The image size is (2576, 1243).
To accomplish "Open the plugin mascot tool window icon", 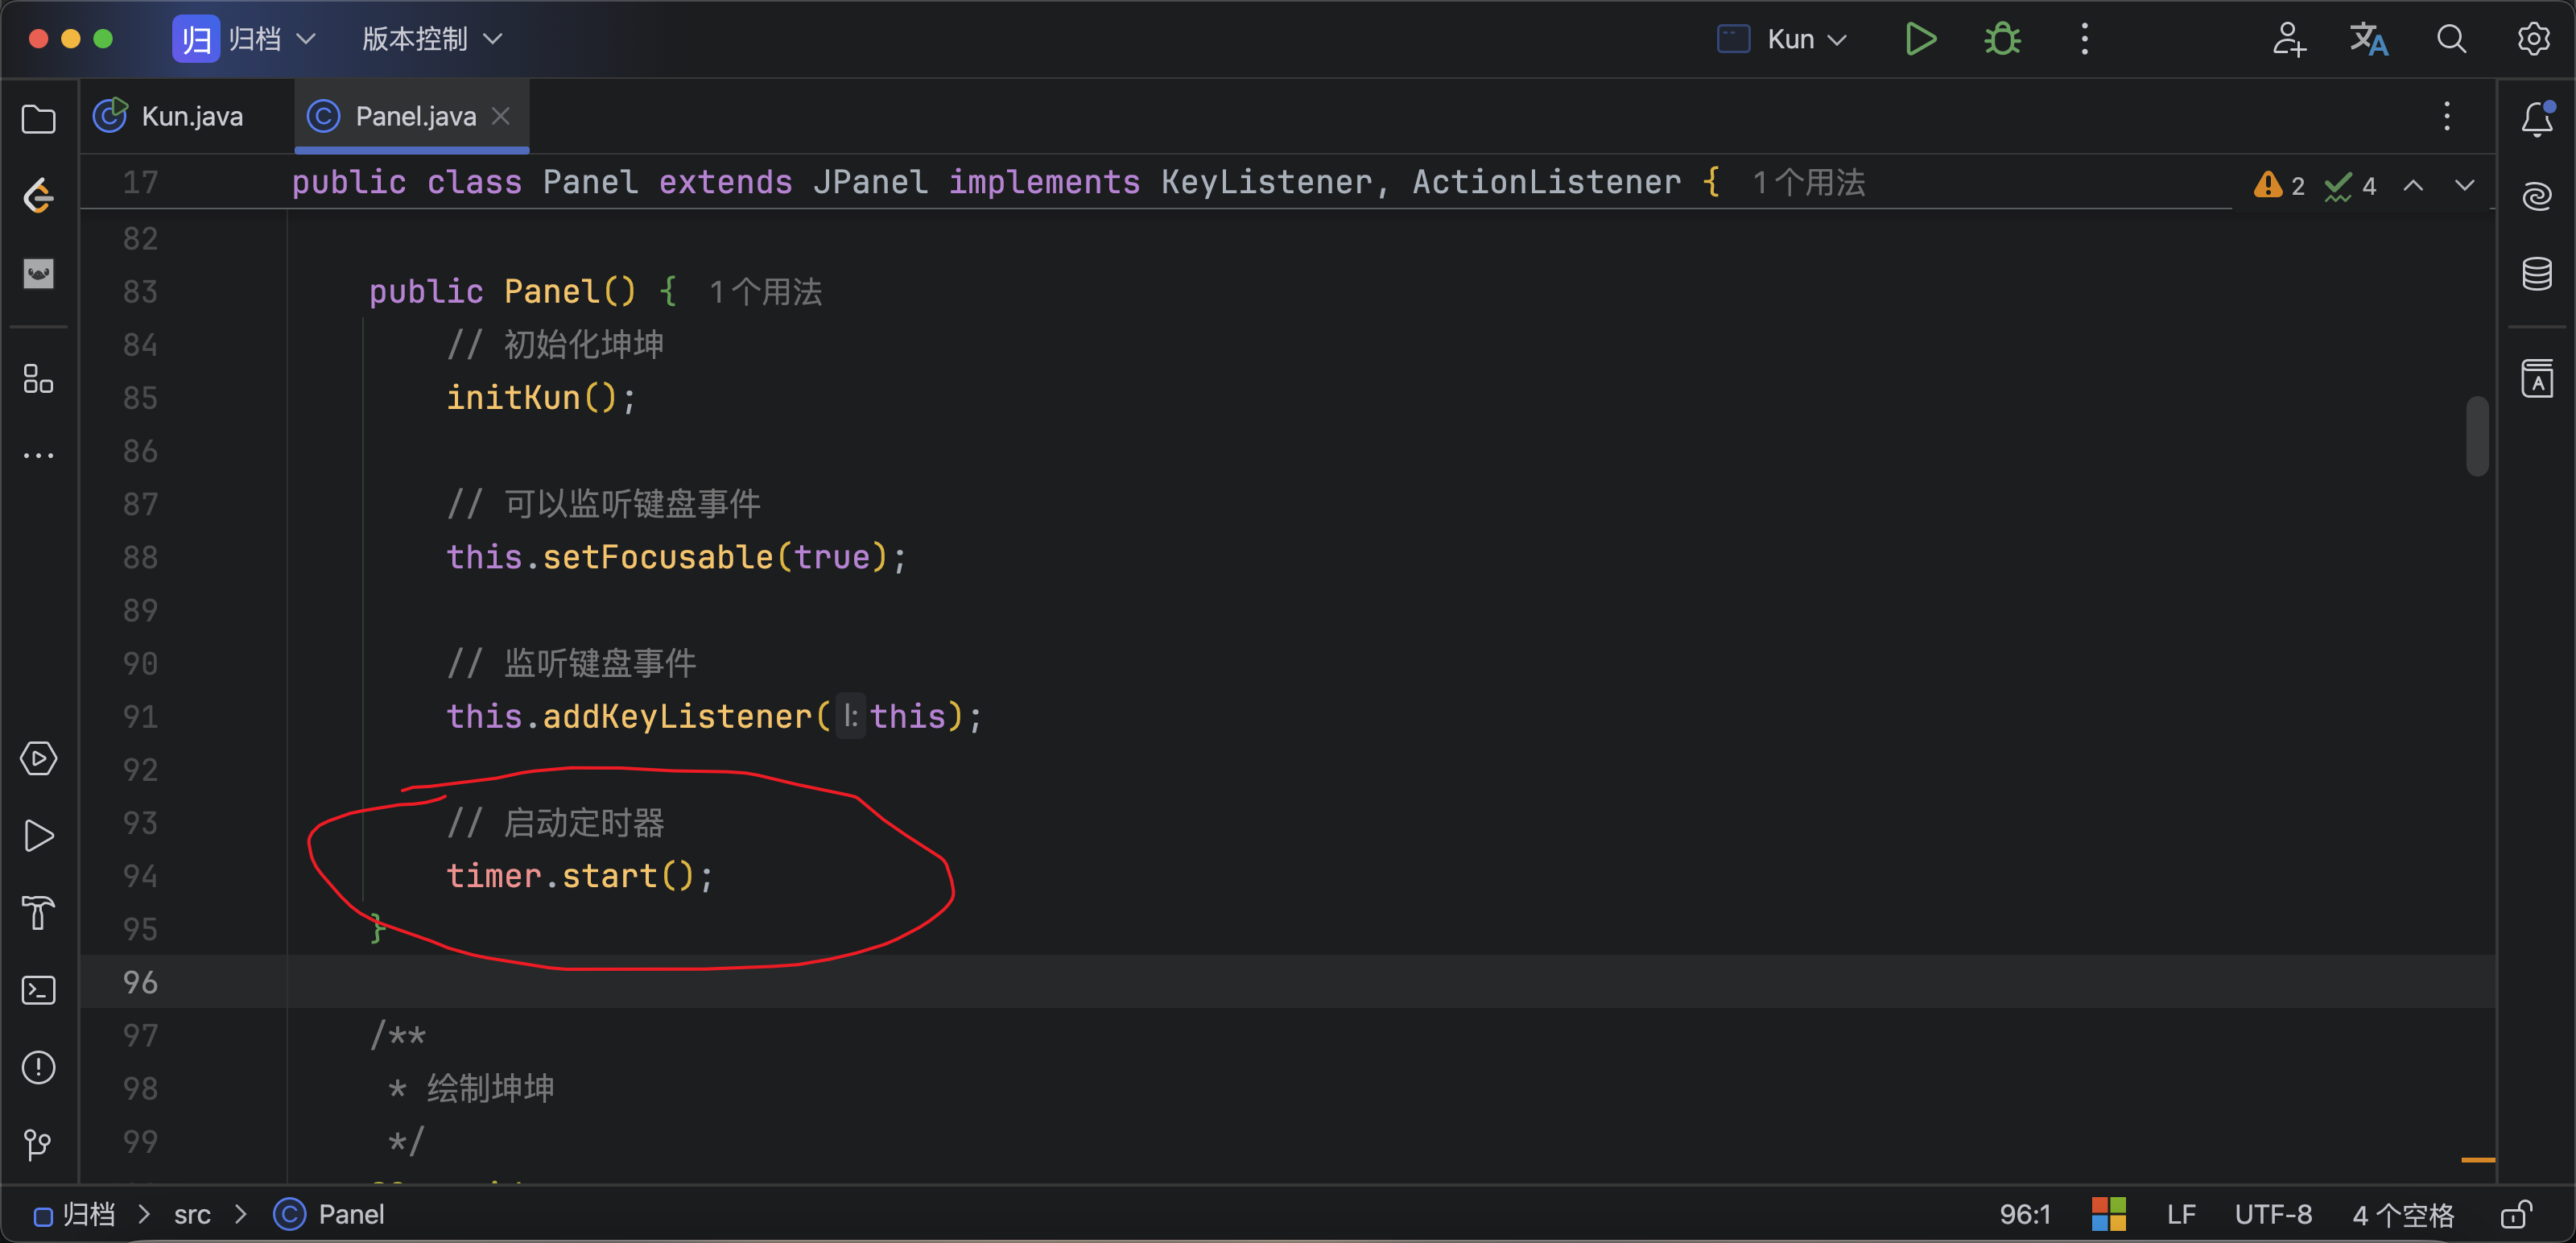I will click(38, 273).
